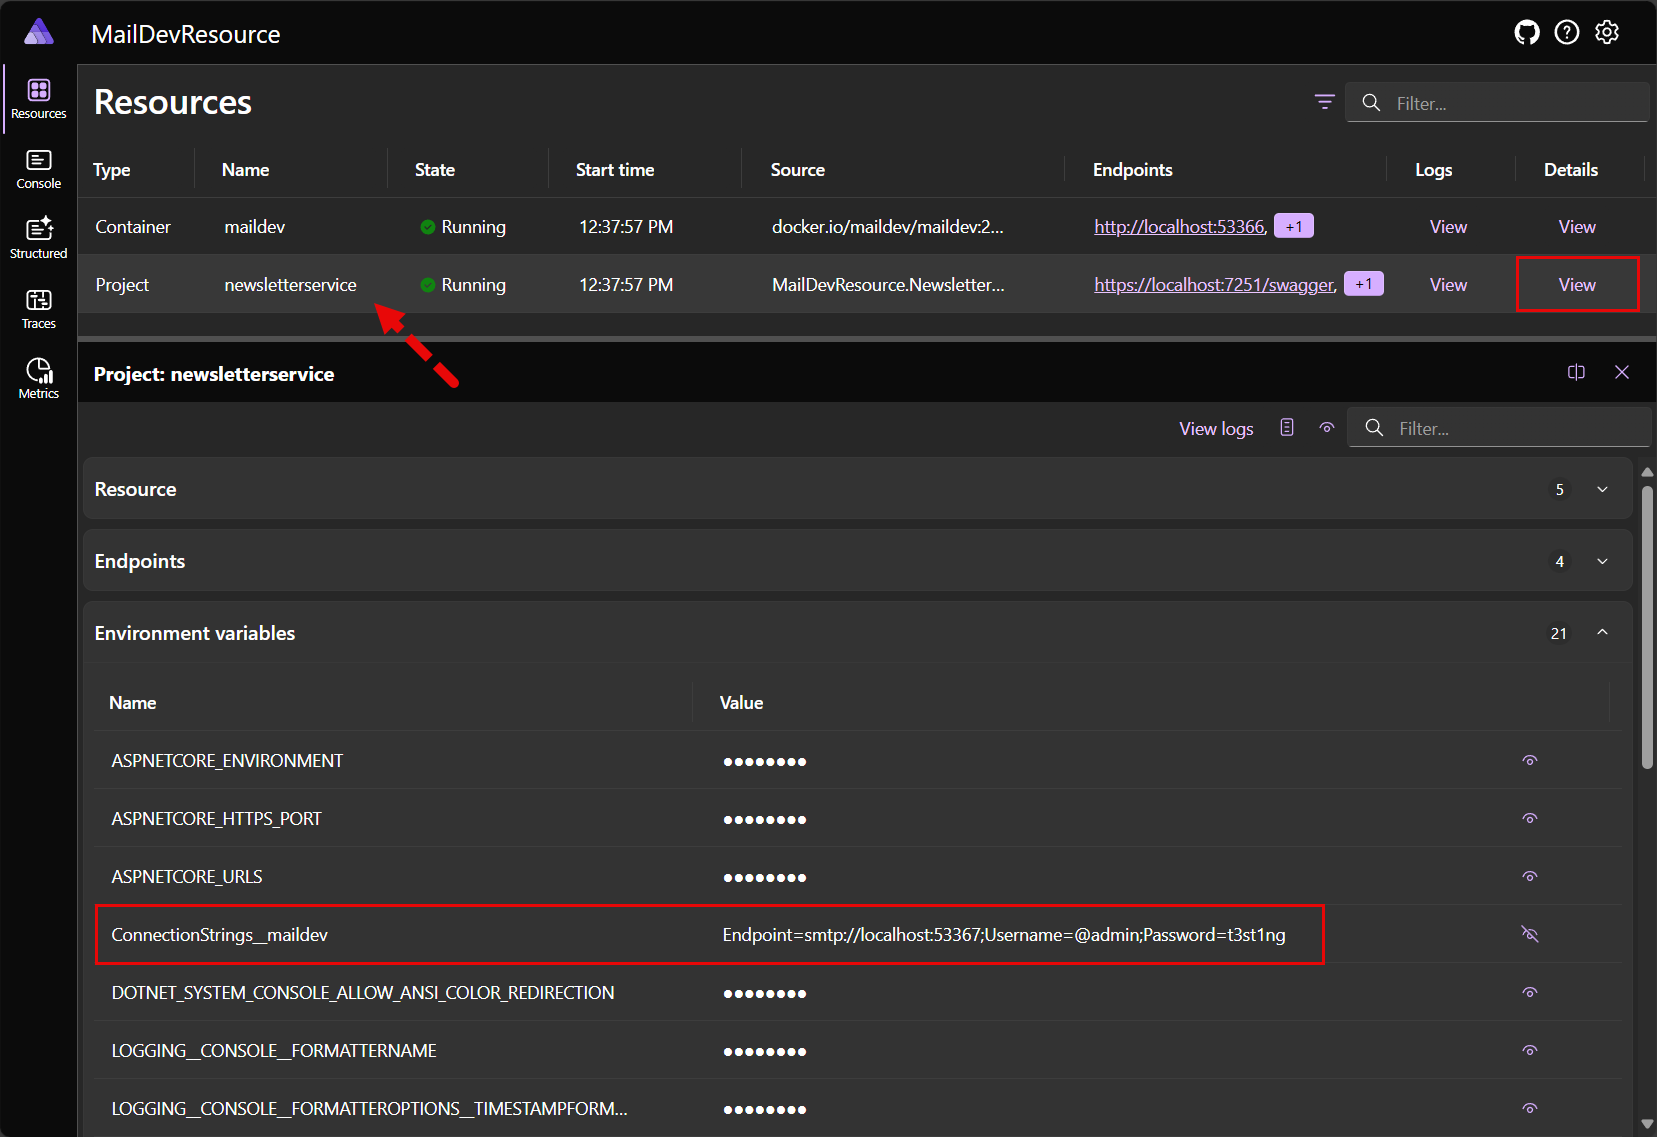Switch to the Console page
Image resolution: width=1657 pixels, height=1137 pixels.
click(x=39, y=169)
